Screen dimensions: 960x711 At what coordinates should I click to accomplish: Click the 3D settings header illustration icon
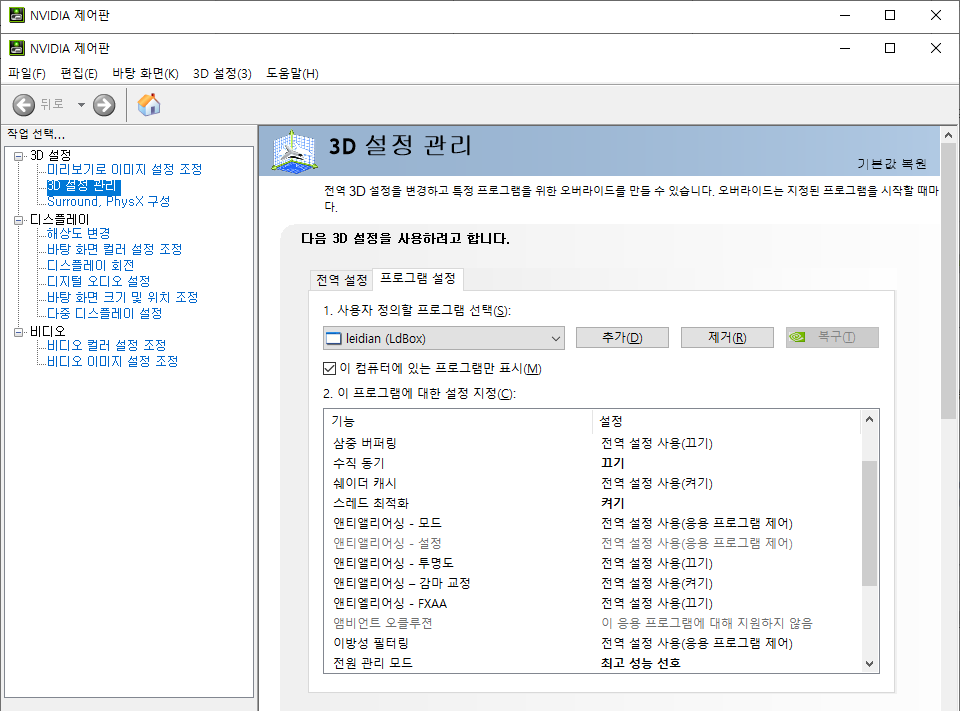pyautogui.click(x=294, y=150)
